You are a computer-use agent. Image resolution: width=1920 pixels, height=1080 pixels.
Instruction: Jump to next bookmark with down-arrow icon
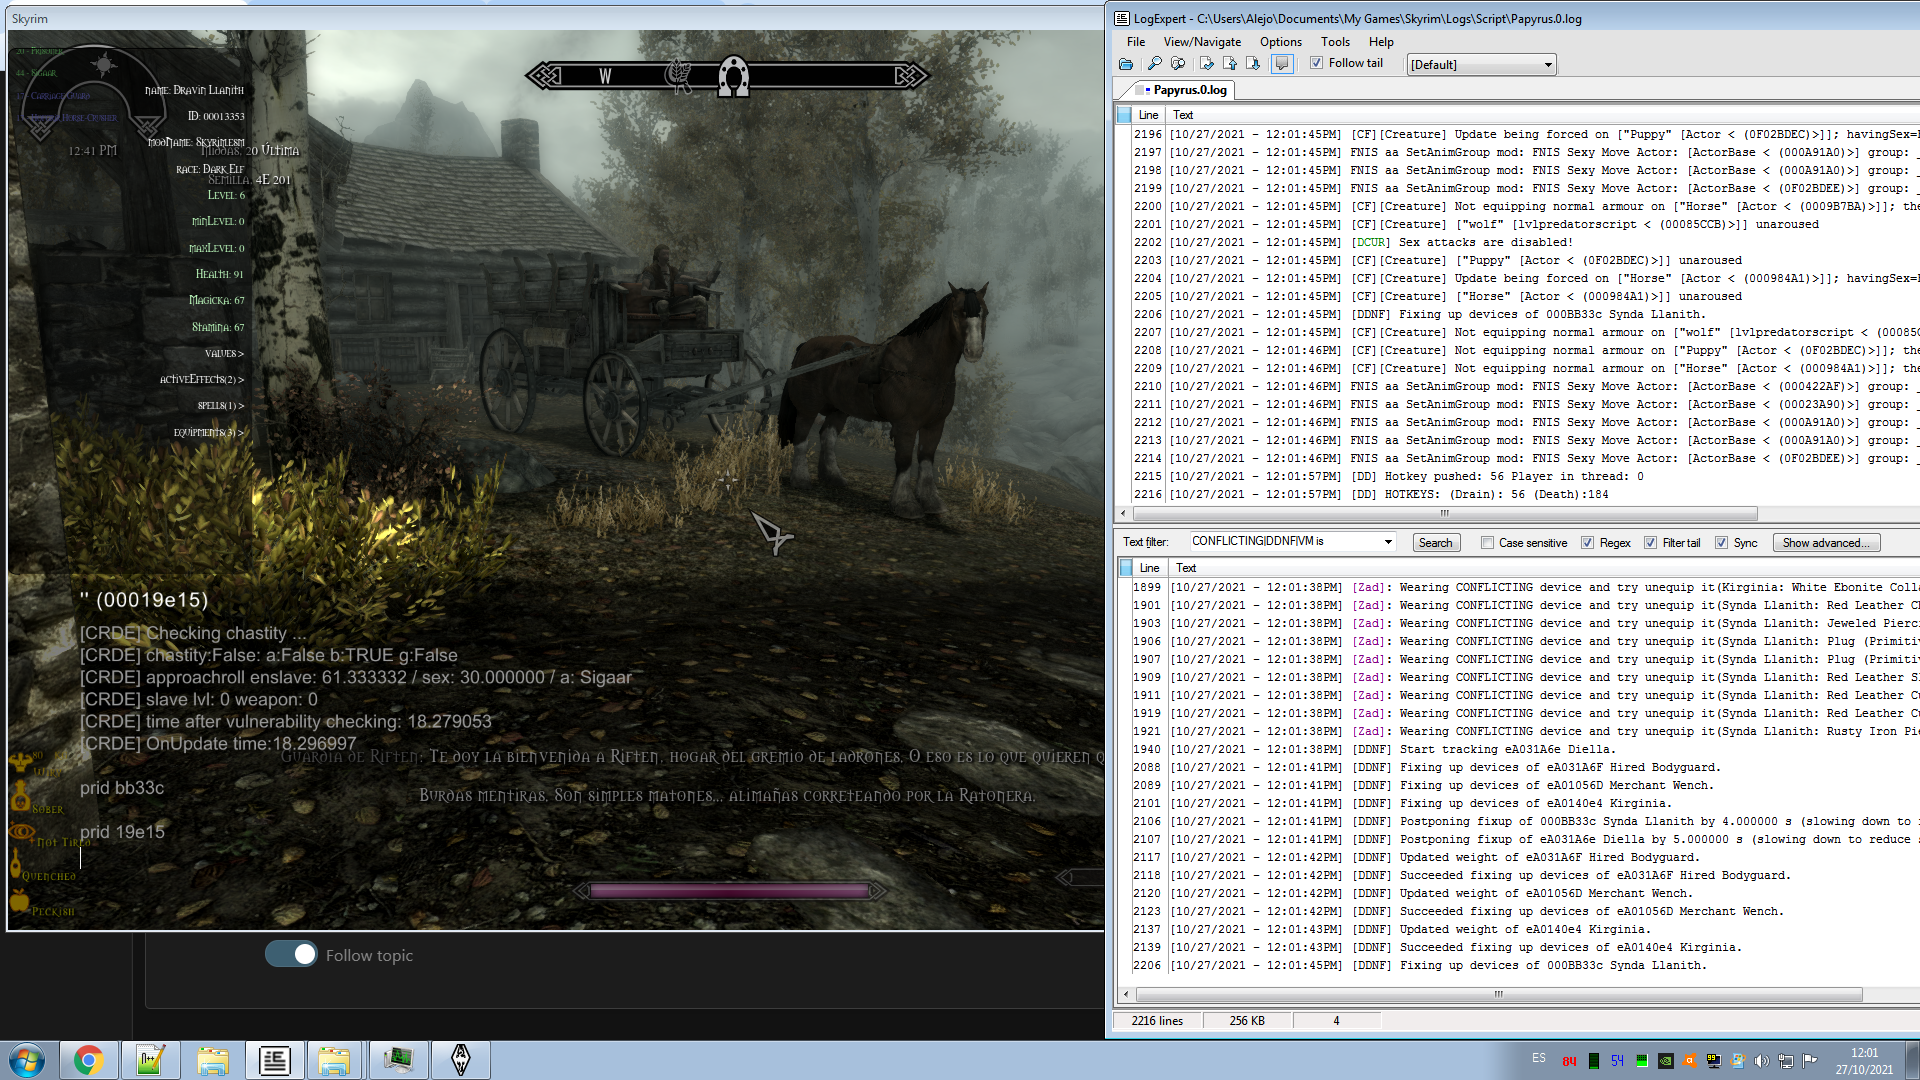(x=1253, y=64)
